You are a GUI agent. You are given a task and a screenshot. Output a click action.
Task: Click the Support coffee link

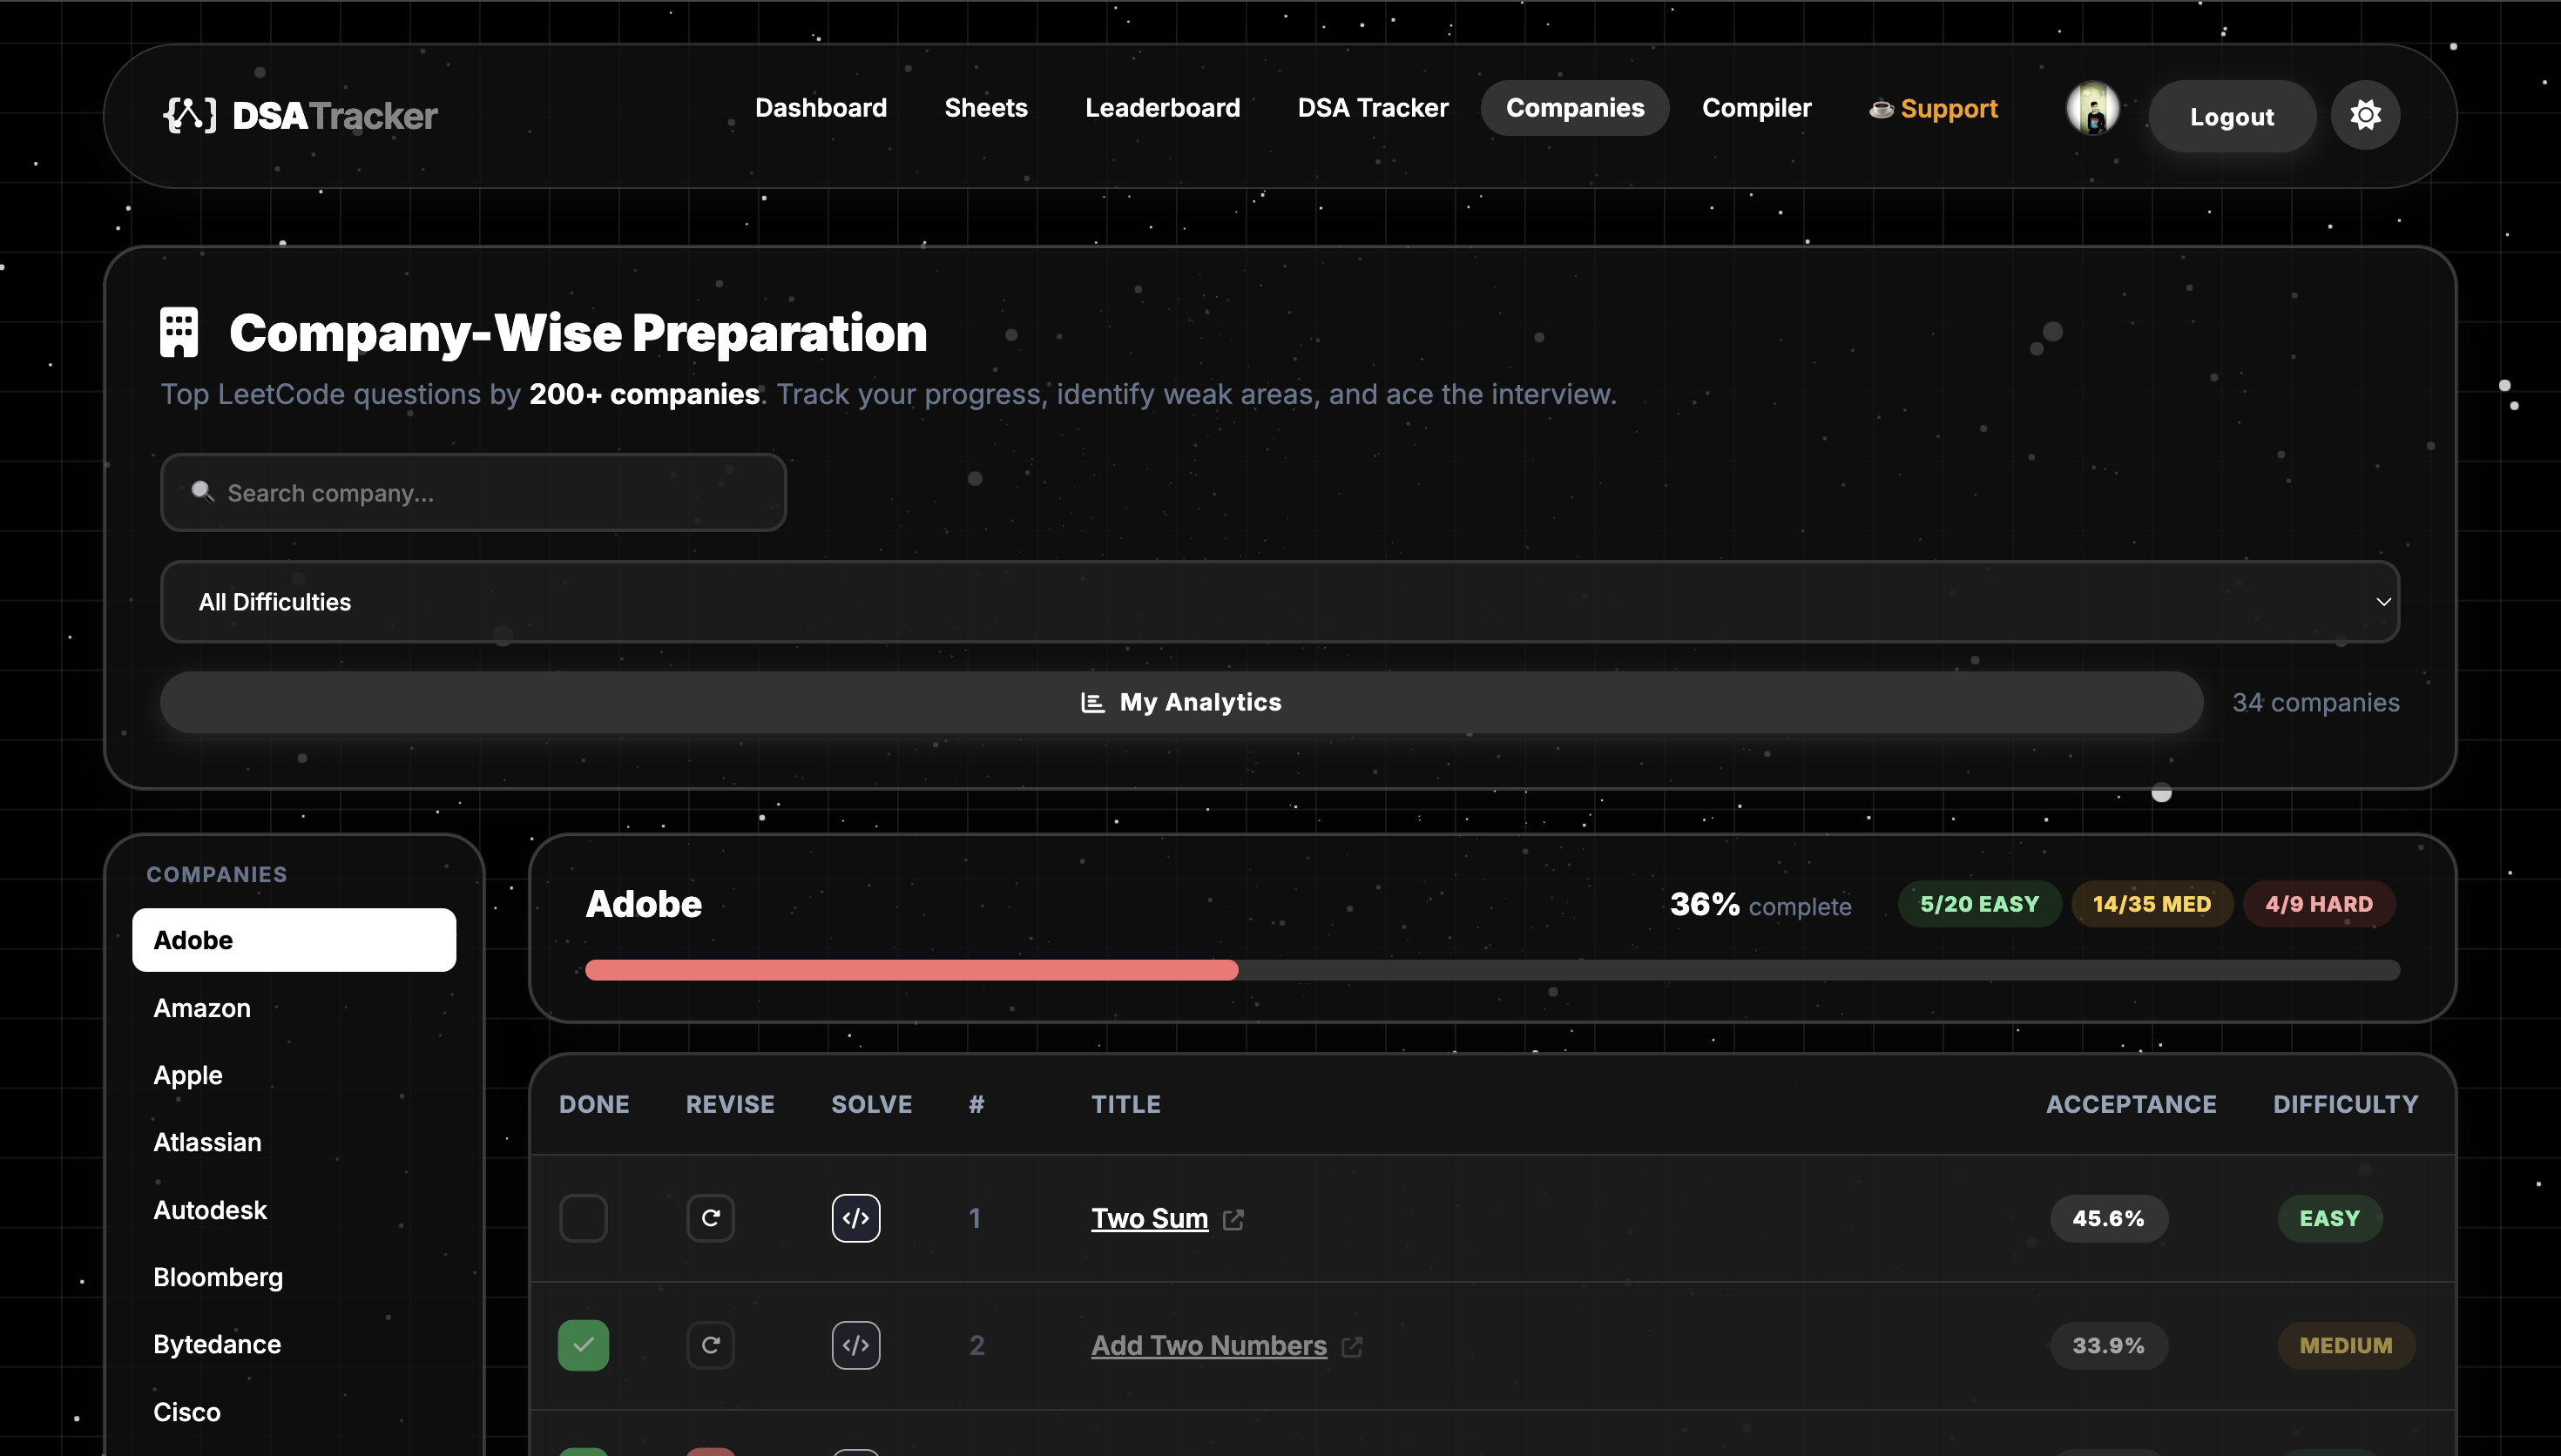pyautogui.click(x=1933, y=108)
